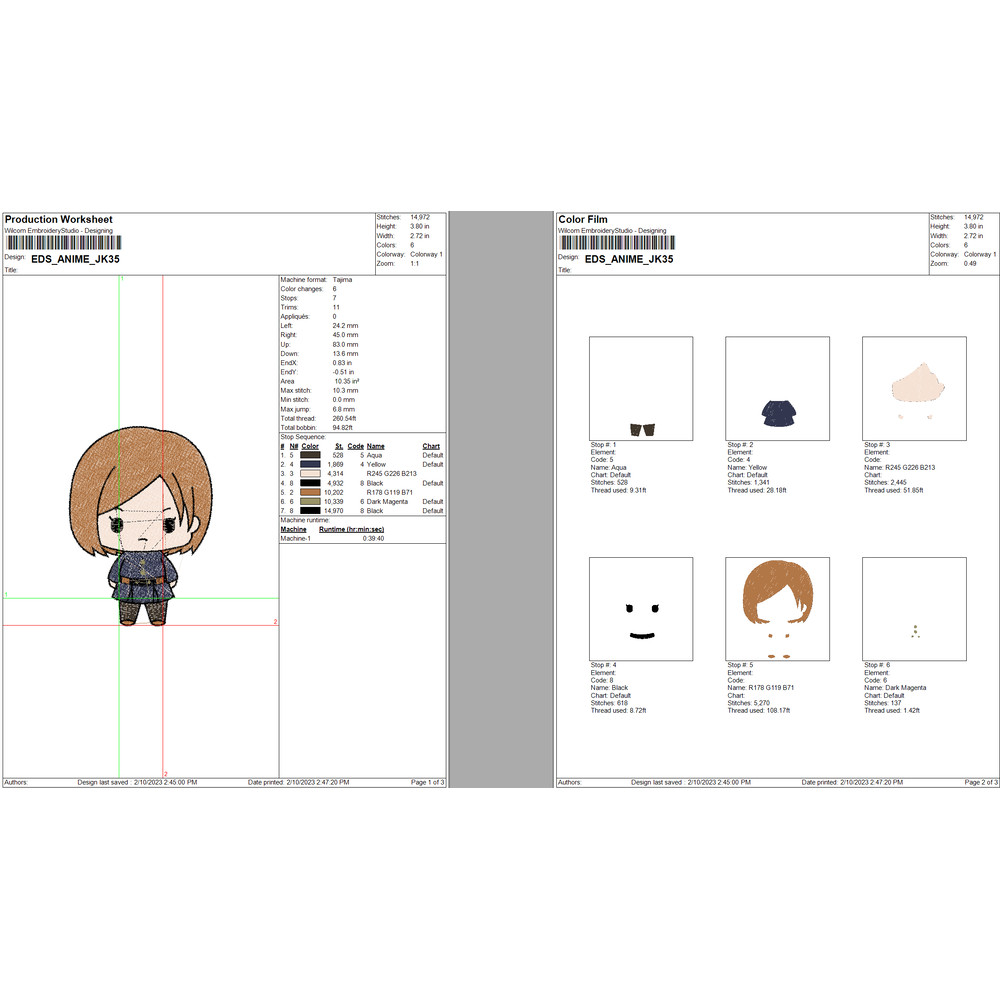This screenshot has height=1000, width=1000.
Task: Click the peach R245 G226 B213 swatch
Action: pos(310,474)
